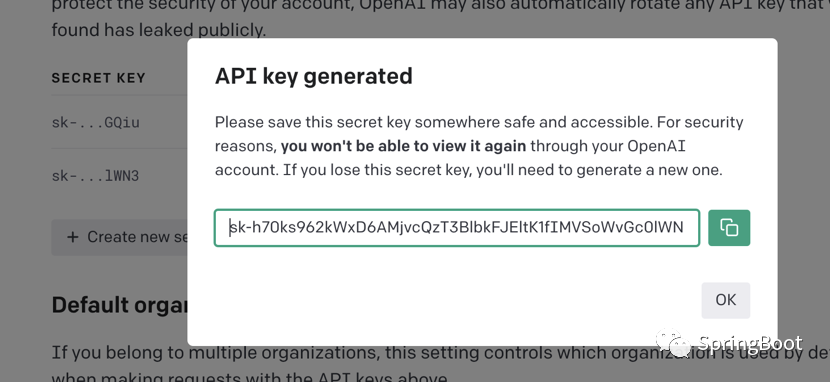Select the sk-...lWN3 secret key row
The width and height of the screenshot is (830, 382).
click(x=120, y=176)
